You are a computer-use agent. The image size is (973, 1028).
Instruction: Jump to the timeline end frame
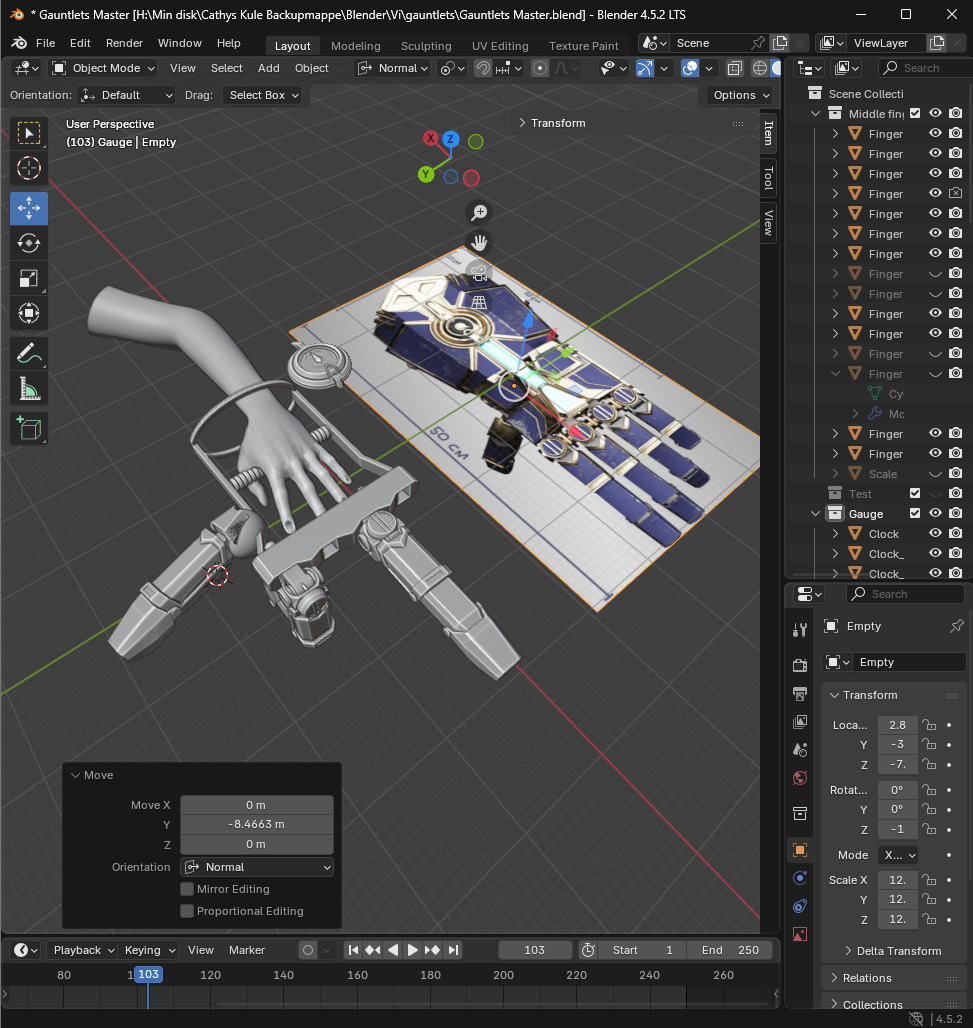point(453,950)
